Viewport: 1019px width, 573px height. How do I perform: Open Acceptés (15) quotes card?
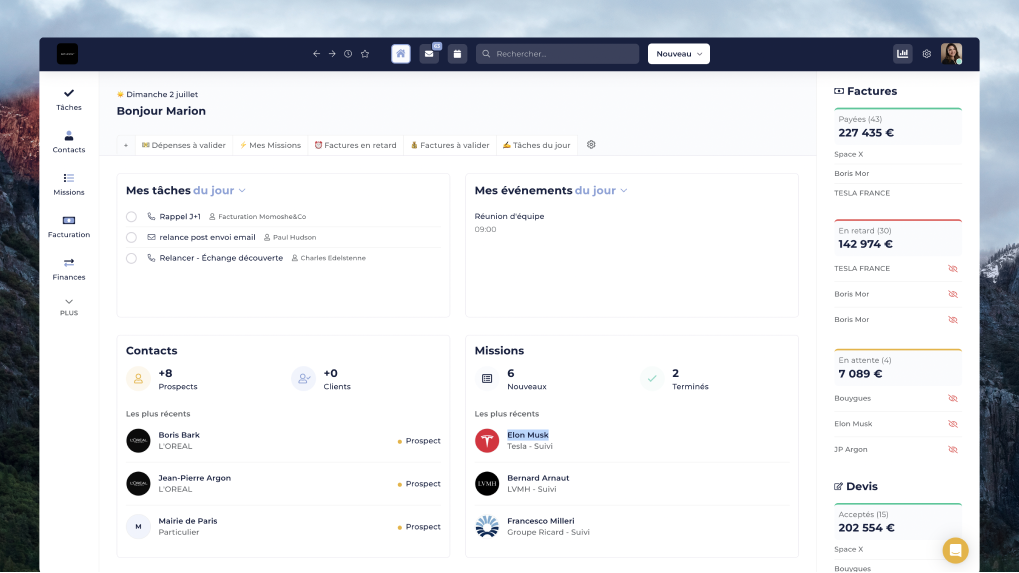pyautogui.click(x=897, y=521)
